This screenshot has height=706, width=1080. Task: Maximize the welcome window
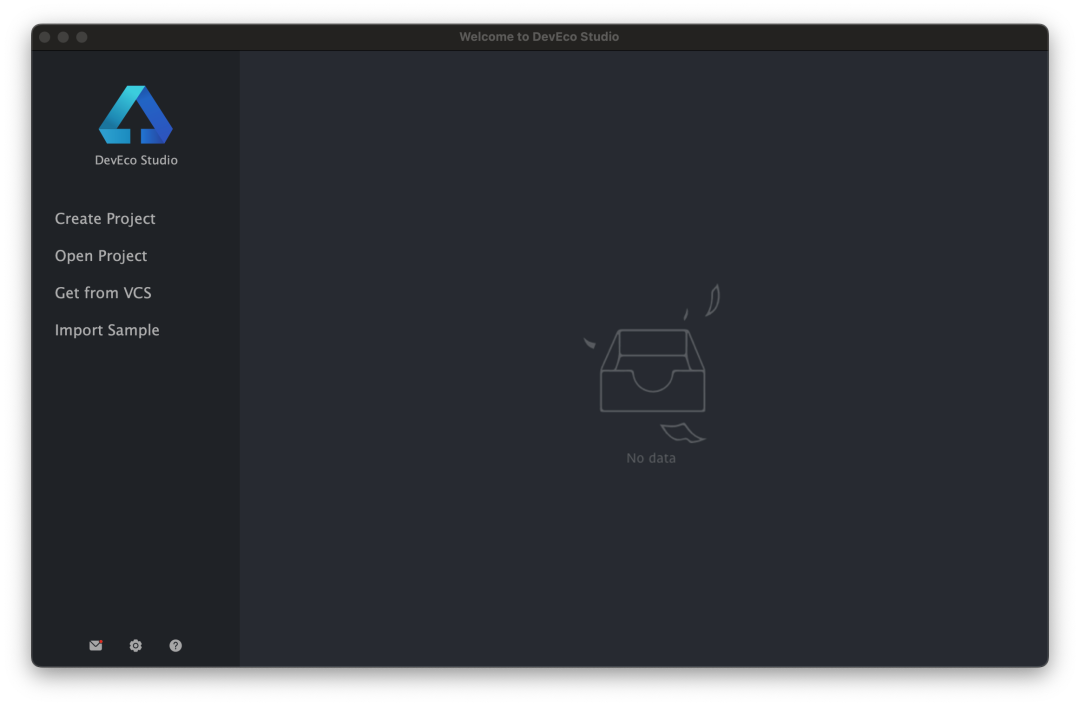click(x=82, y=37)
